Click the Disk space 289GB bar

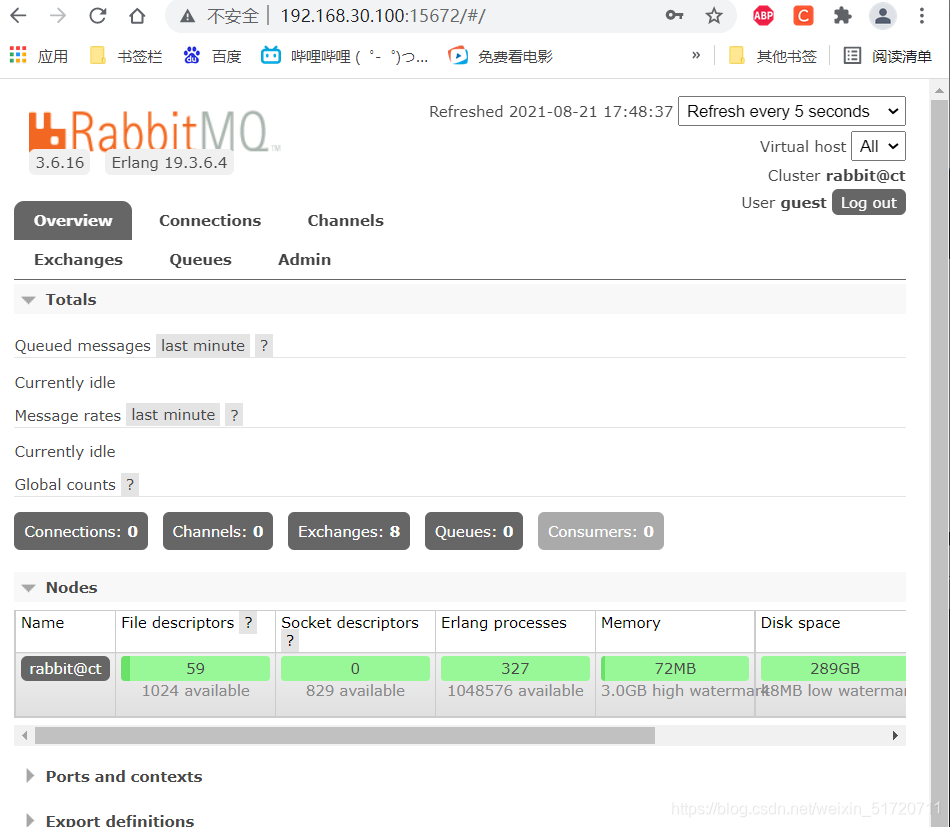click(834, 668)
